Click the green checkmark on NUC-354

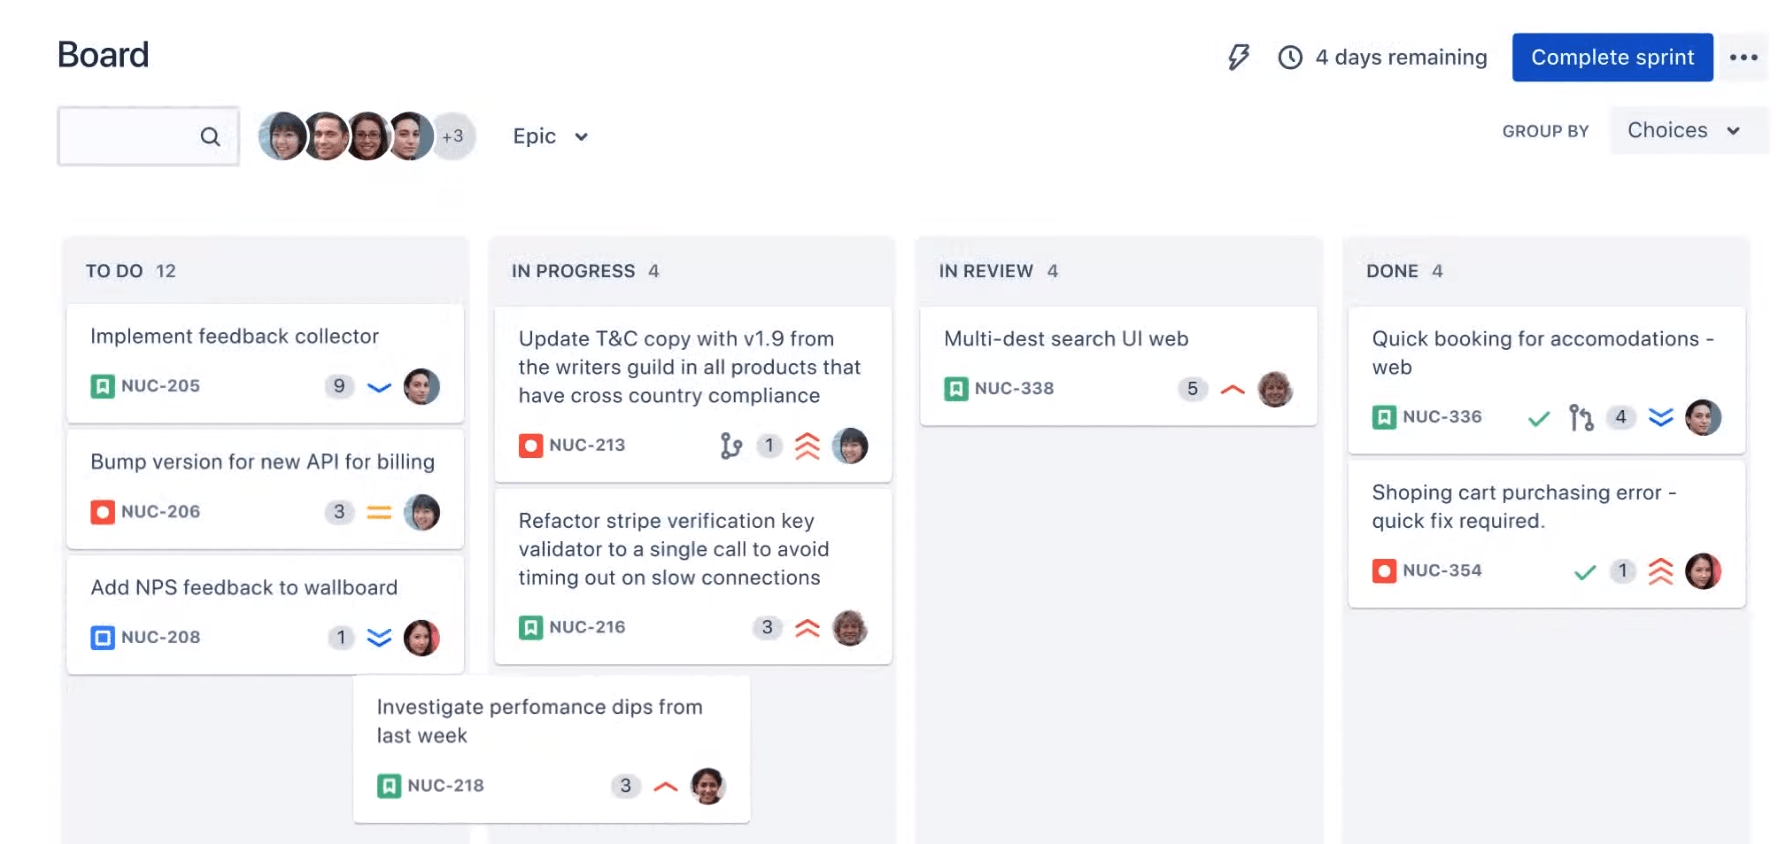point(1583,571)
